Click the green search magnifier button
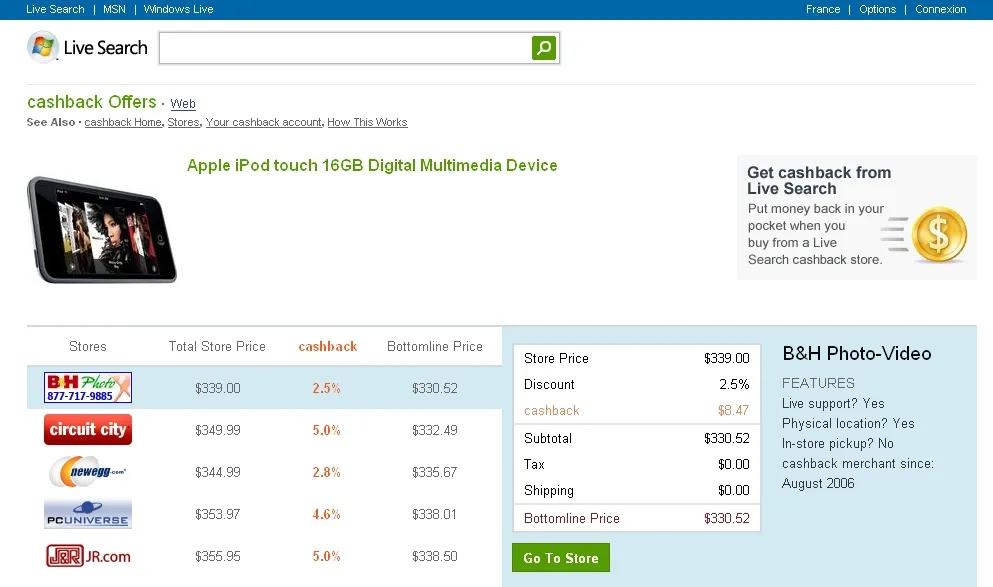This screenshot has width=993, height=587. pyautogui.click(x=544, y=47)
